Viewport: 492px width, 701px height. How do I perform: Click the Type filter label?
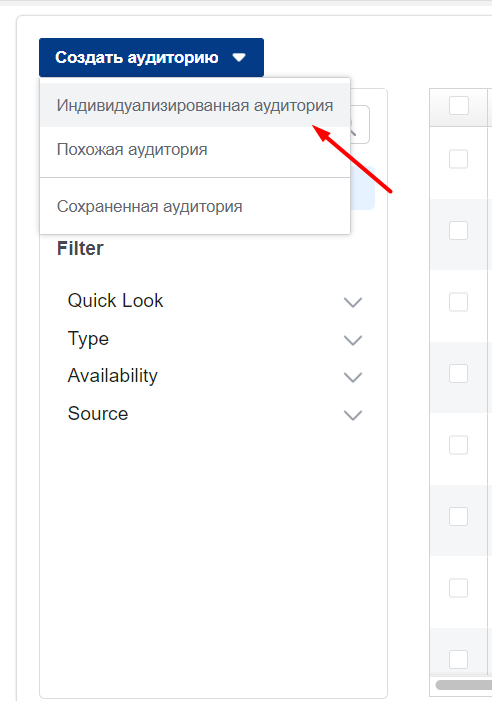(x=88, y=339)
